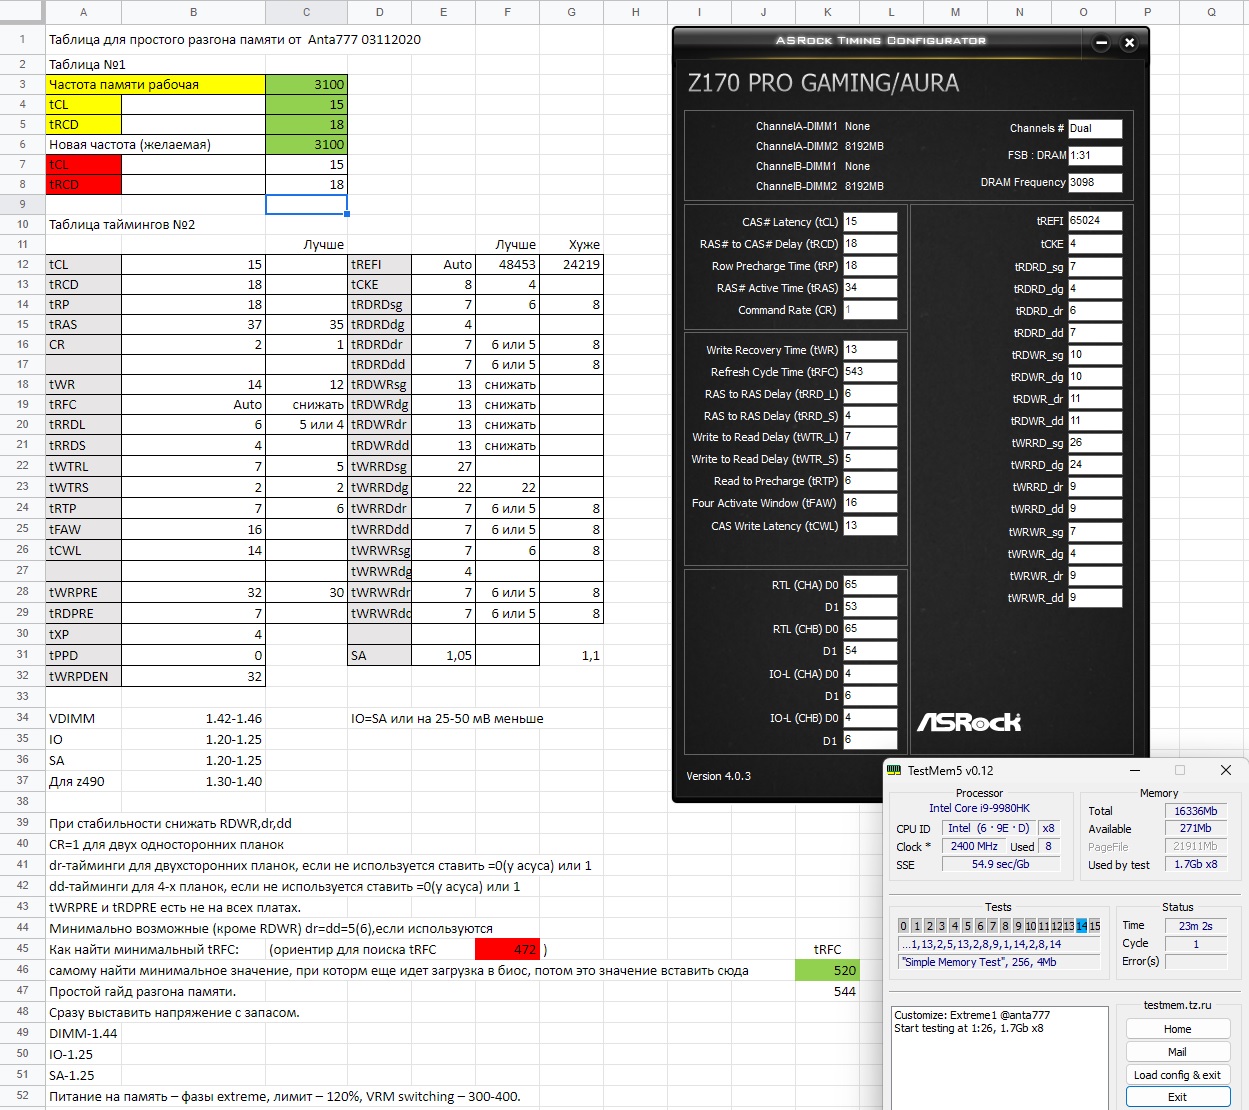
Task: Click the 'Для z490' cell
Action: pos(83,781)
